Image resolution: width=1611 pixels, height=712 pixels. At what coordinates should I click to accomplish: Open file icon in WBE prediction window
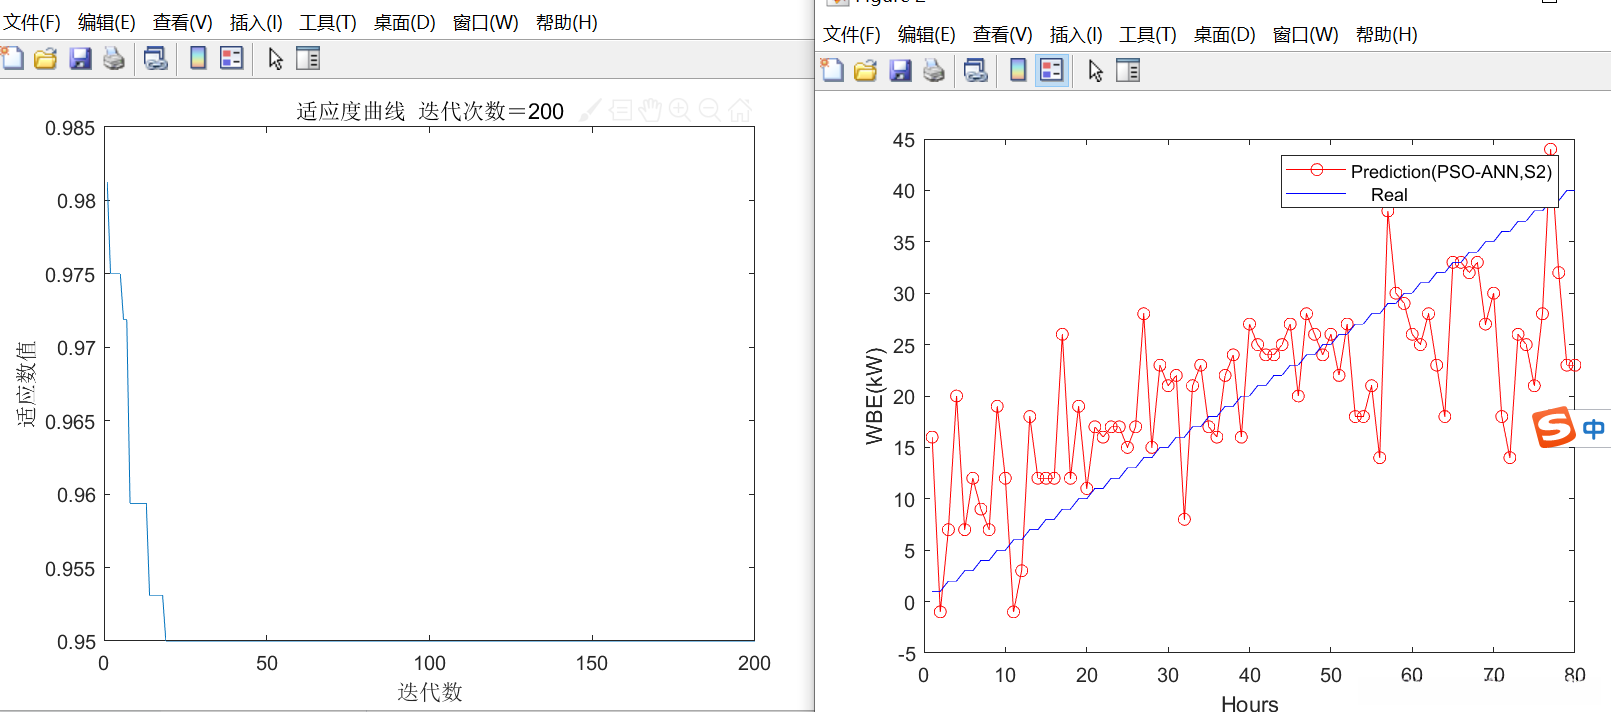pyautogui.click(x=865, y=70)
